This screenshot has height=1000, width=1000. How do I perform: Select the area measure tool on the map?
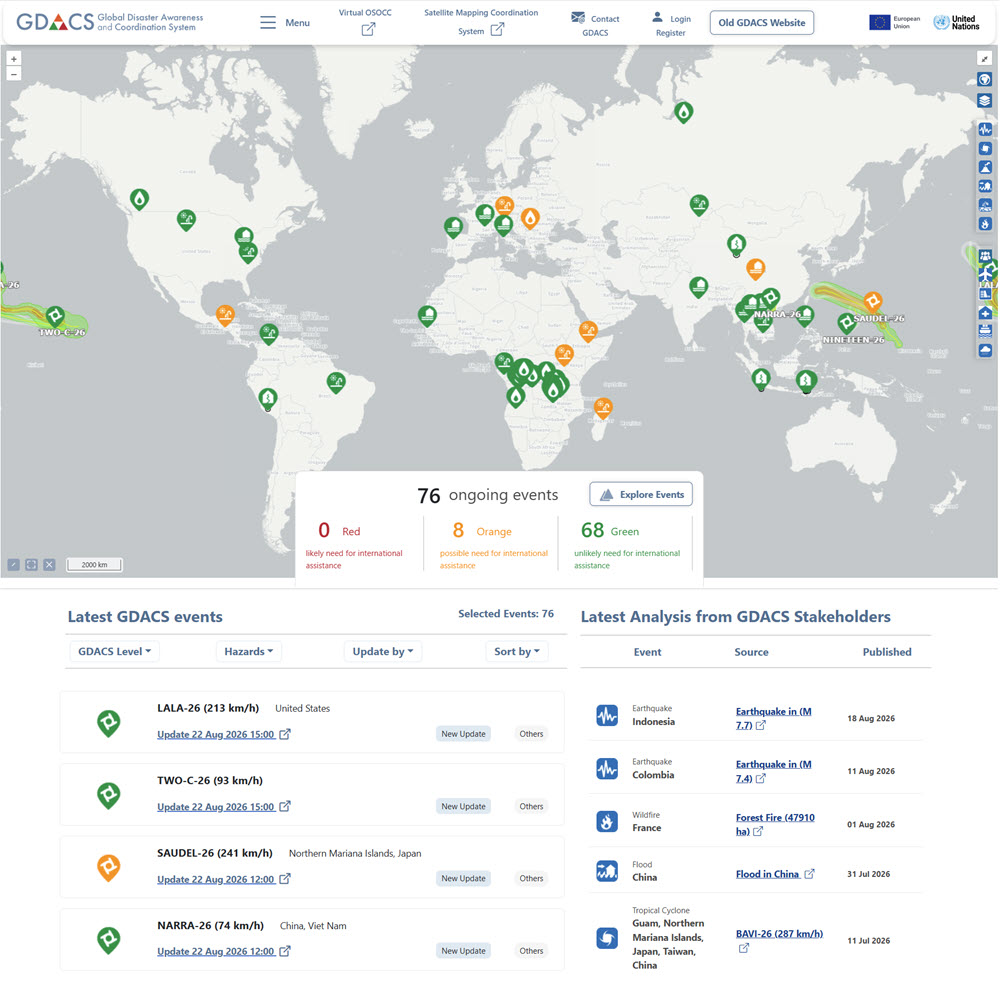point(31,564)
